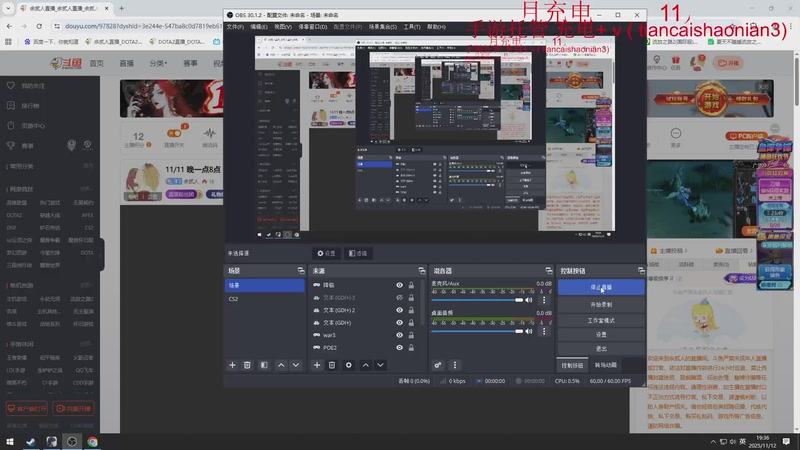Hide the POE2 source
This screenshot has height=450, width=800.
pyautogui.click(x=399, y=347)
